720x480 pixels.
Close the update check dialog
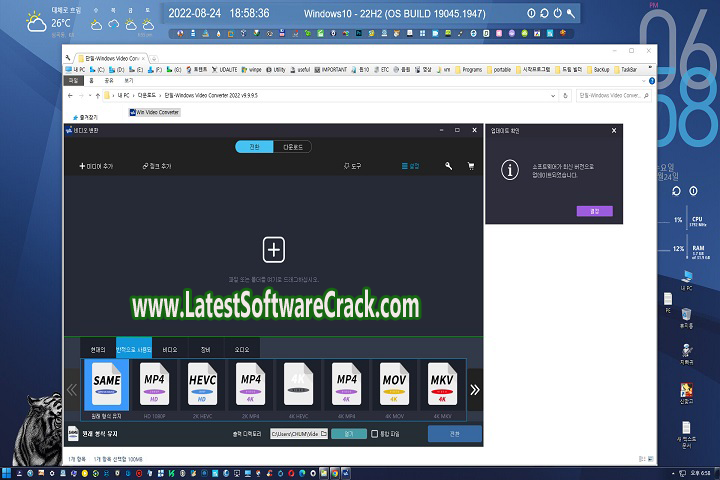614,130
